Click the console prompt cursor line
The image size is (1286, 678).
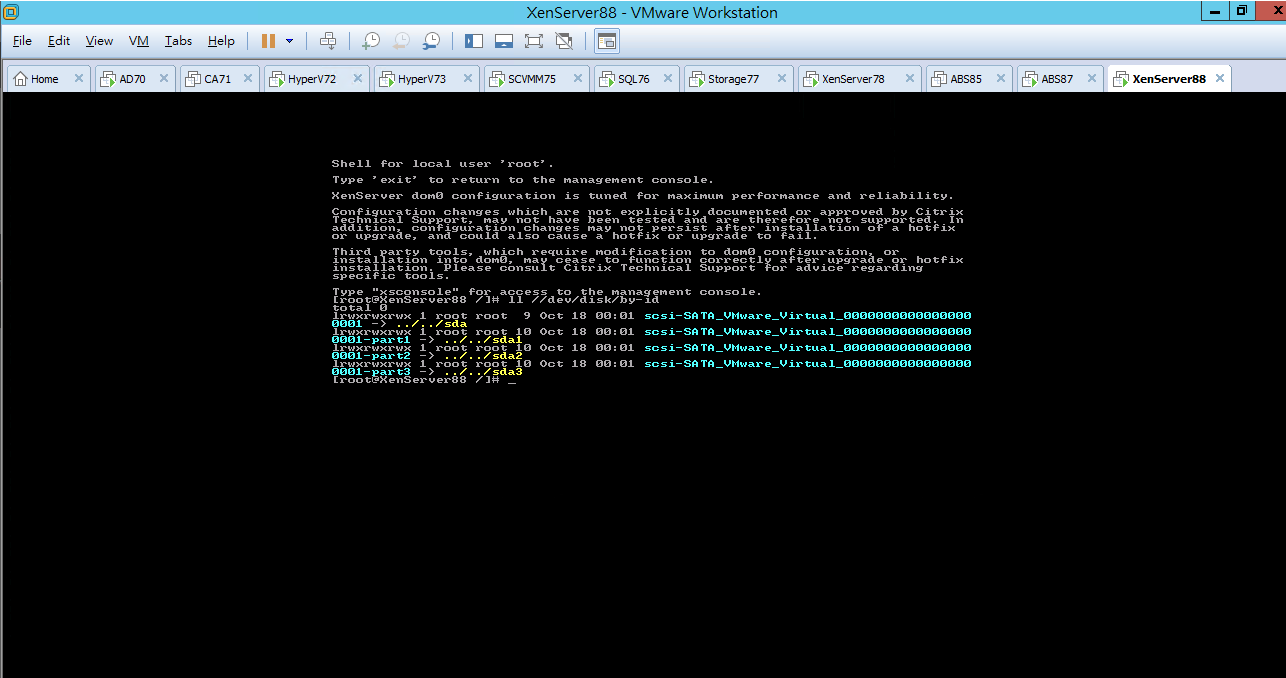coord(424,380)
